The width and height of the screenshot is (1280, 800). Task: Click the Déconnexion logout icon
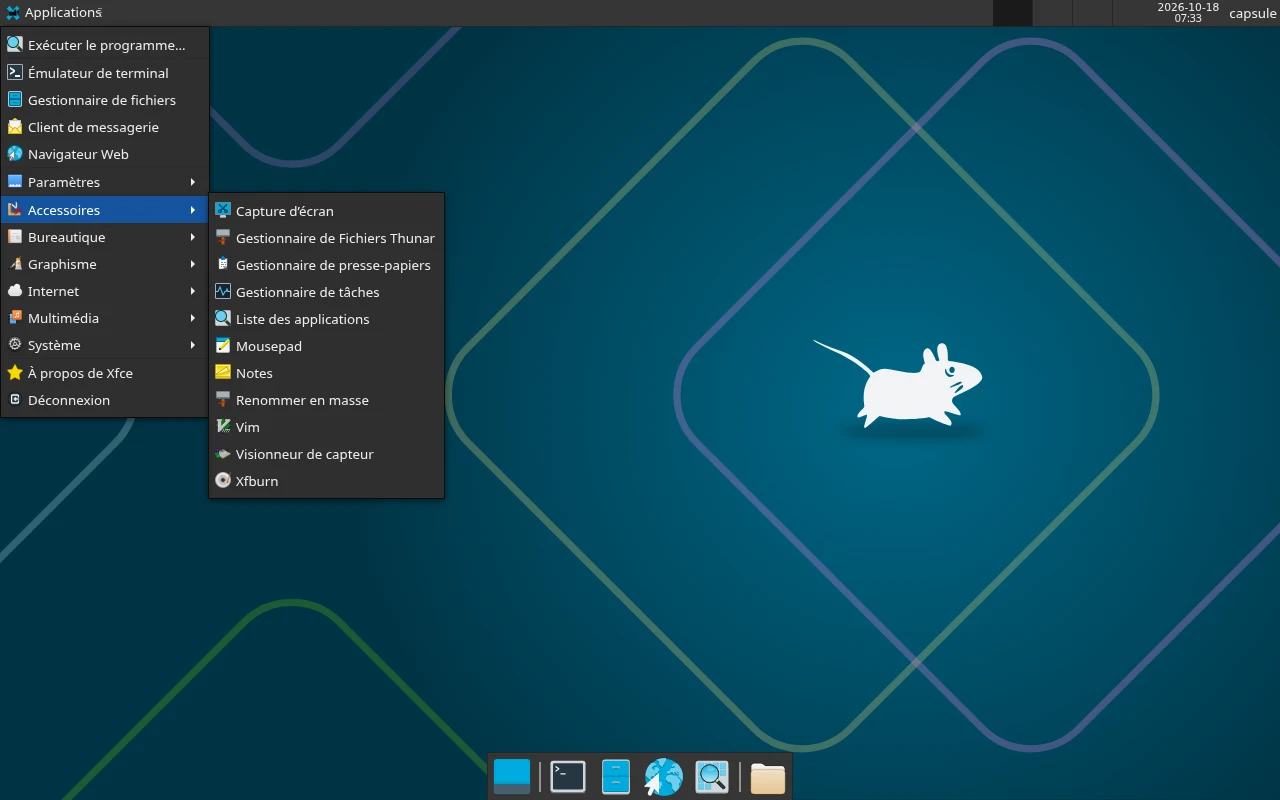tap(15, 400)
